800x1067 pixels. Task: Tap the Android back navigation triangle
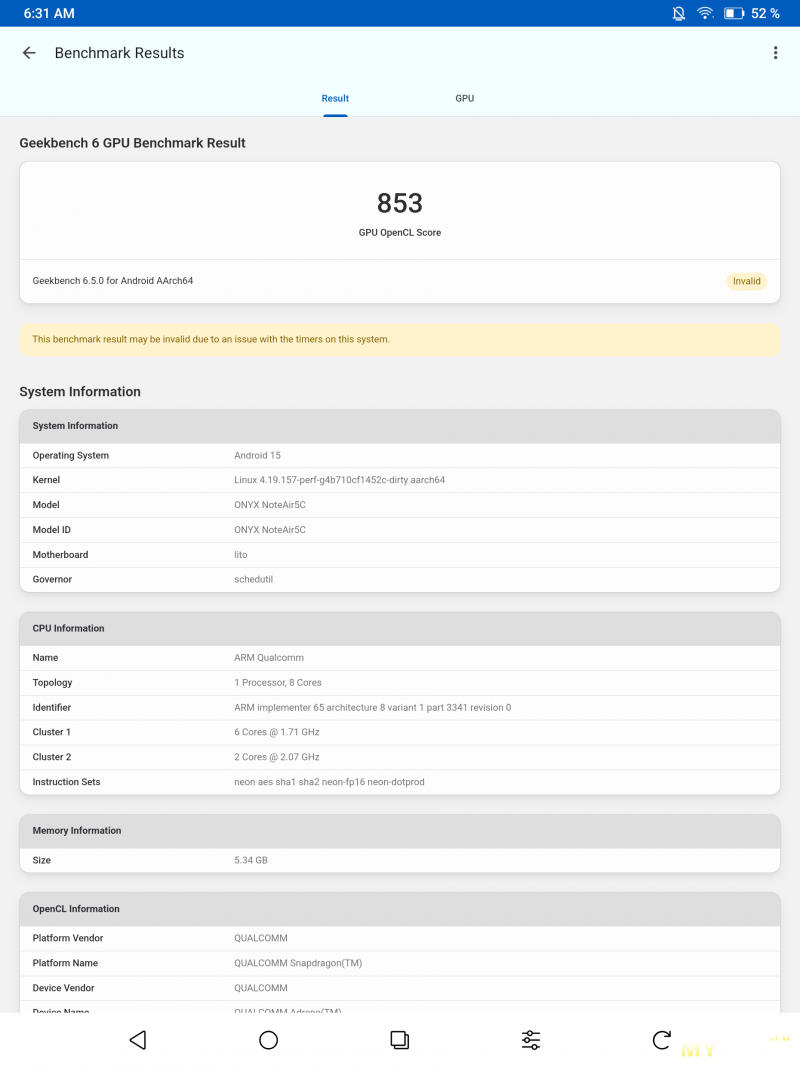coord(138,1040)
